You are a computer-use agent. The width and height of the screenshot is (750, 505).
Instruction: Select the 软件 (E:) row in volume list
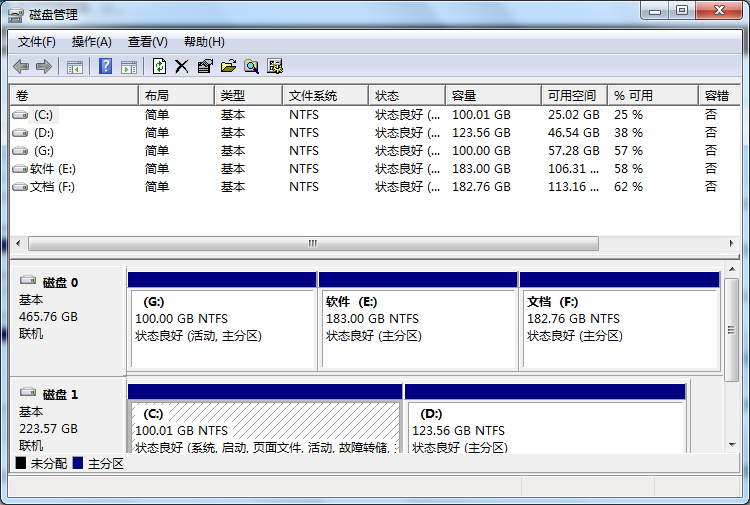point(53,169)
